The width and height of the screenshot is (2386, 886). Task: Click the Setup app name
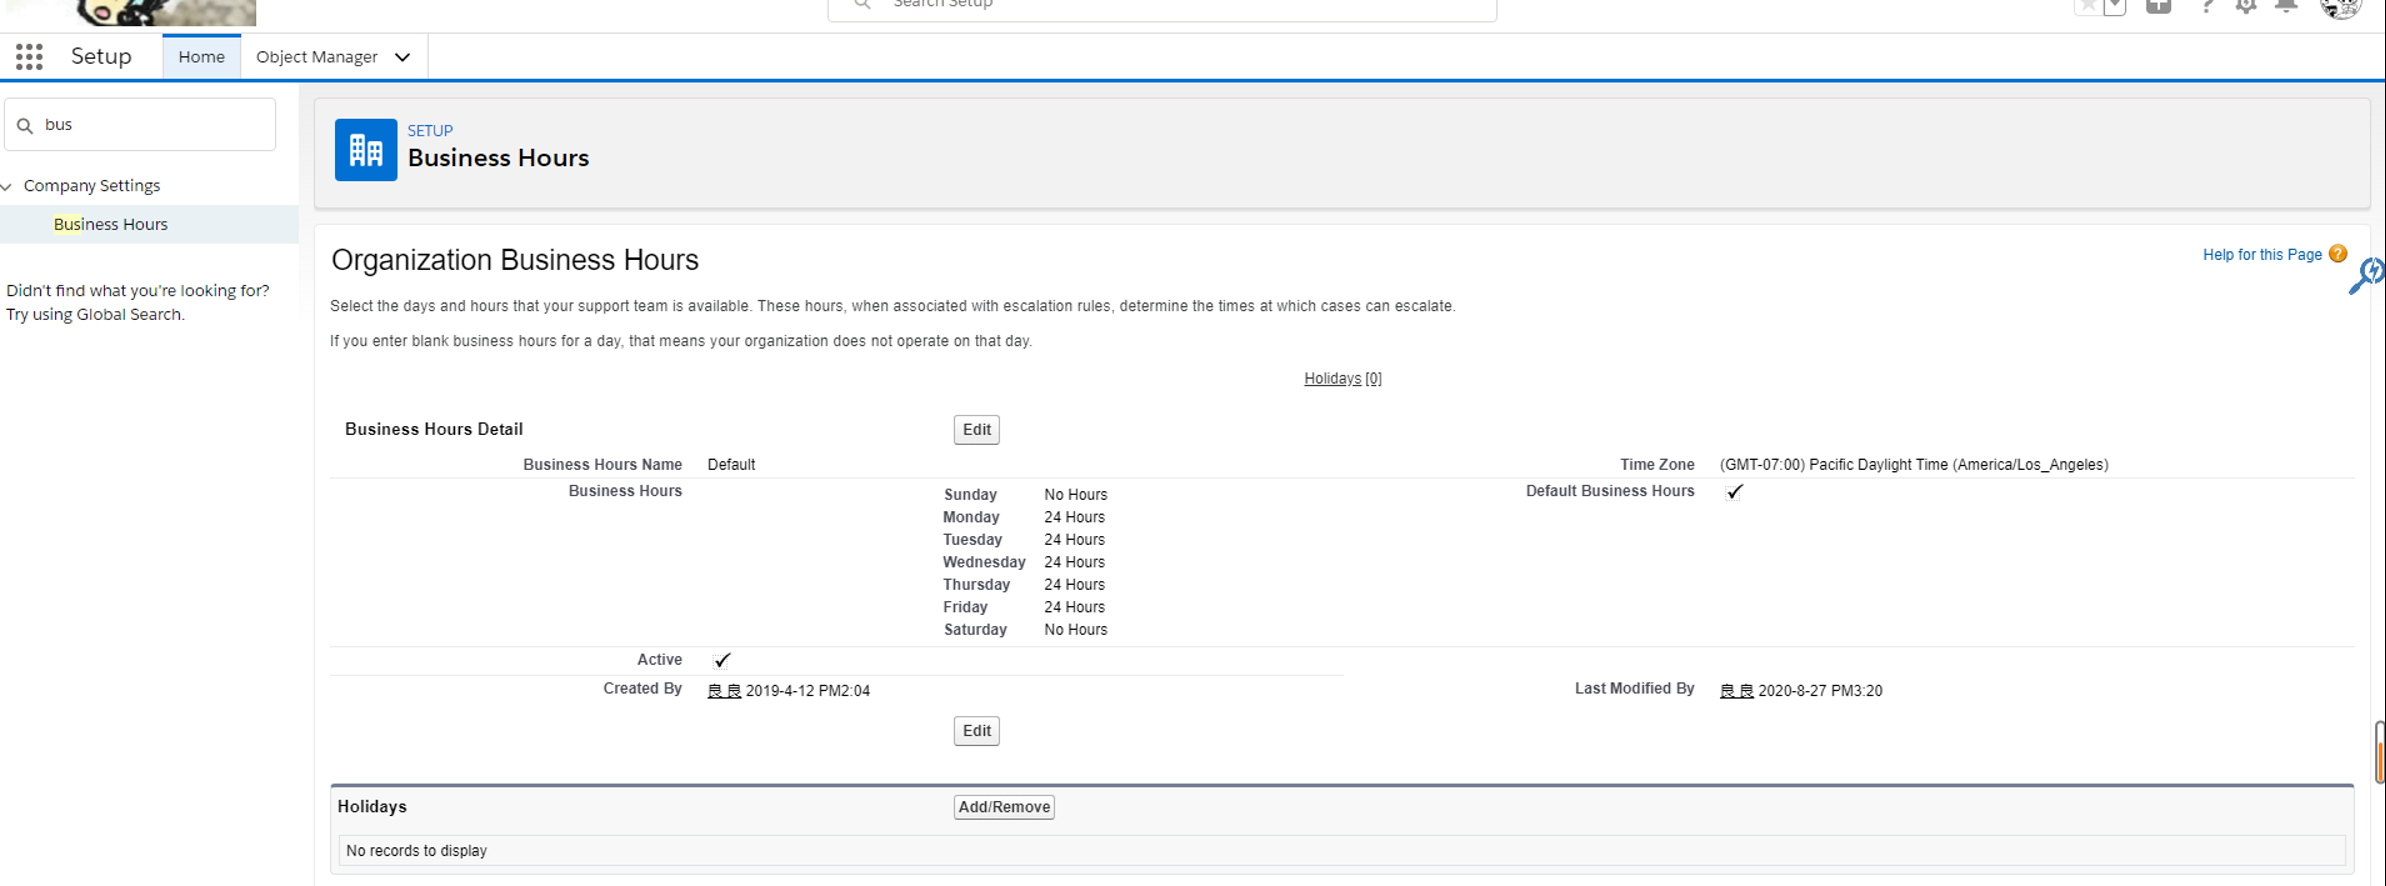pyautogui.click(x=101, y=56)
